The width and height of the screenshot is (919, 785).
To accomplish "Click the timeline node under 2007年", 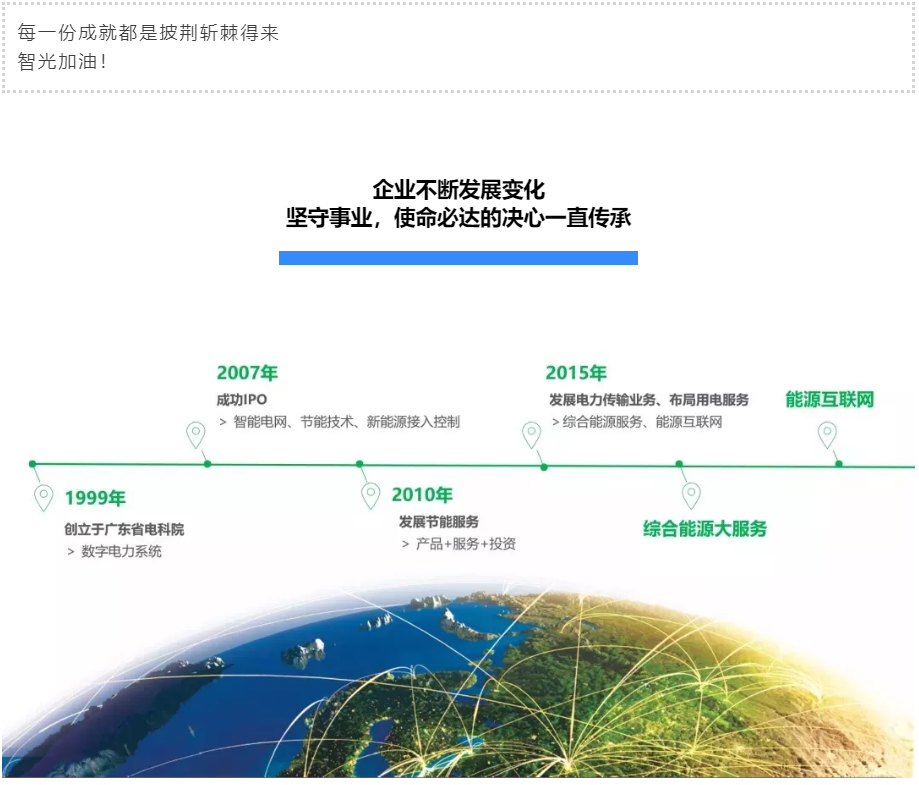I will pyautogui.click(x=207, y=463).
